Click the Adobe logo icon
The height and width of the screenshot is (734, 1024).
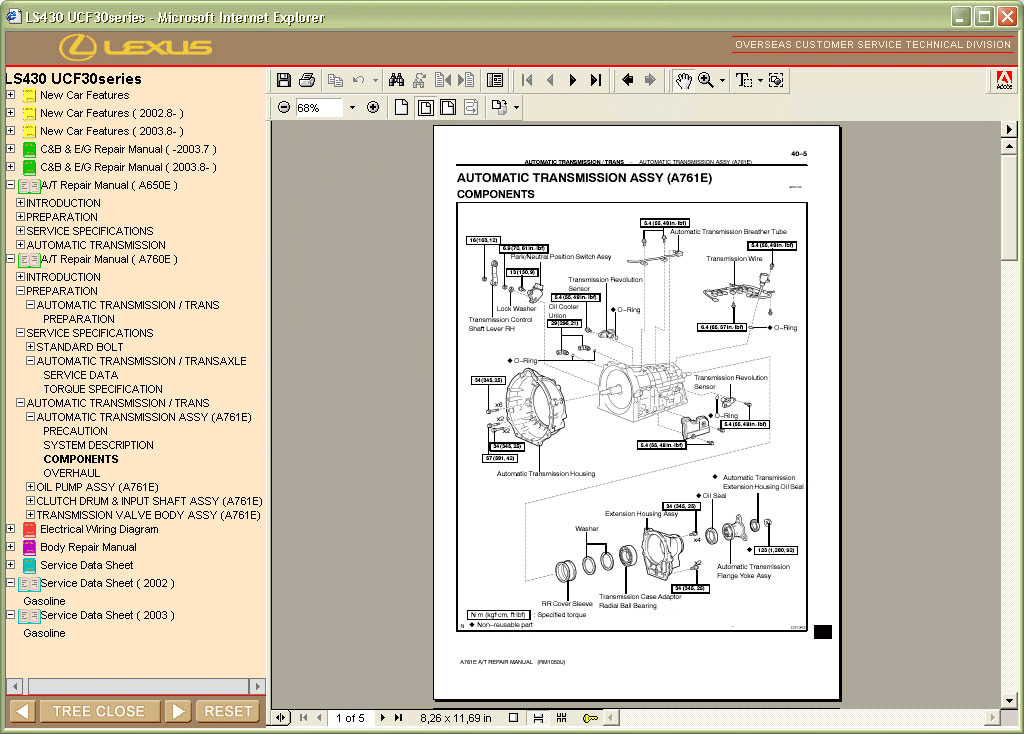(1004, 80)
